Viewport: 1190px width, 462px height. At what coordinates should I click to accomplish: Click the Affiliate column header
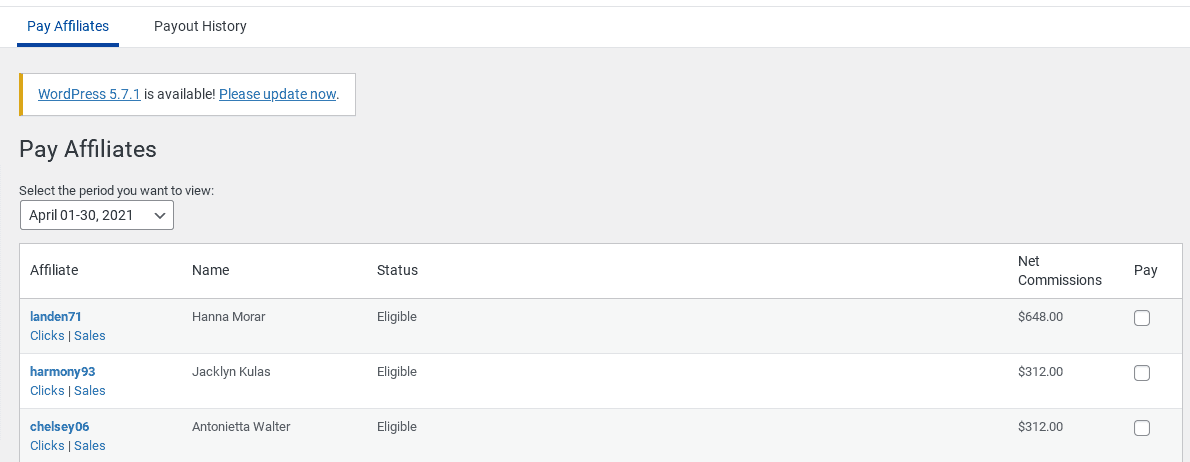[54, 270]
